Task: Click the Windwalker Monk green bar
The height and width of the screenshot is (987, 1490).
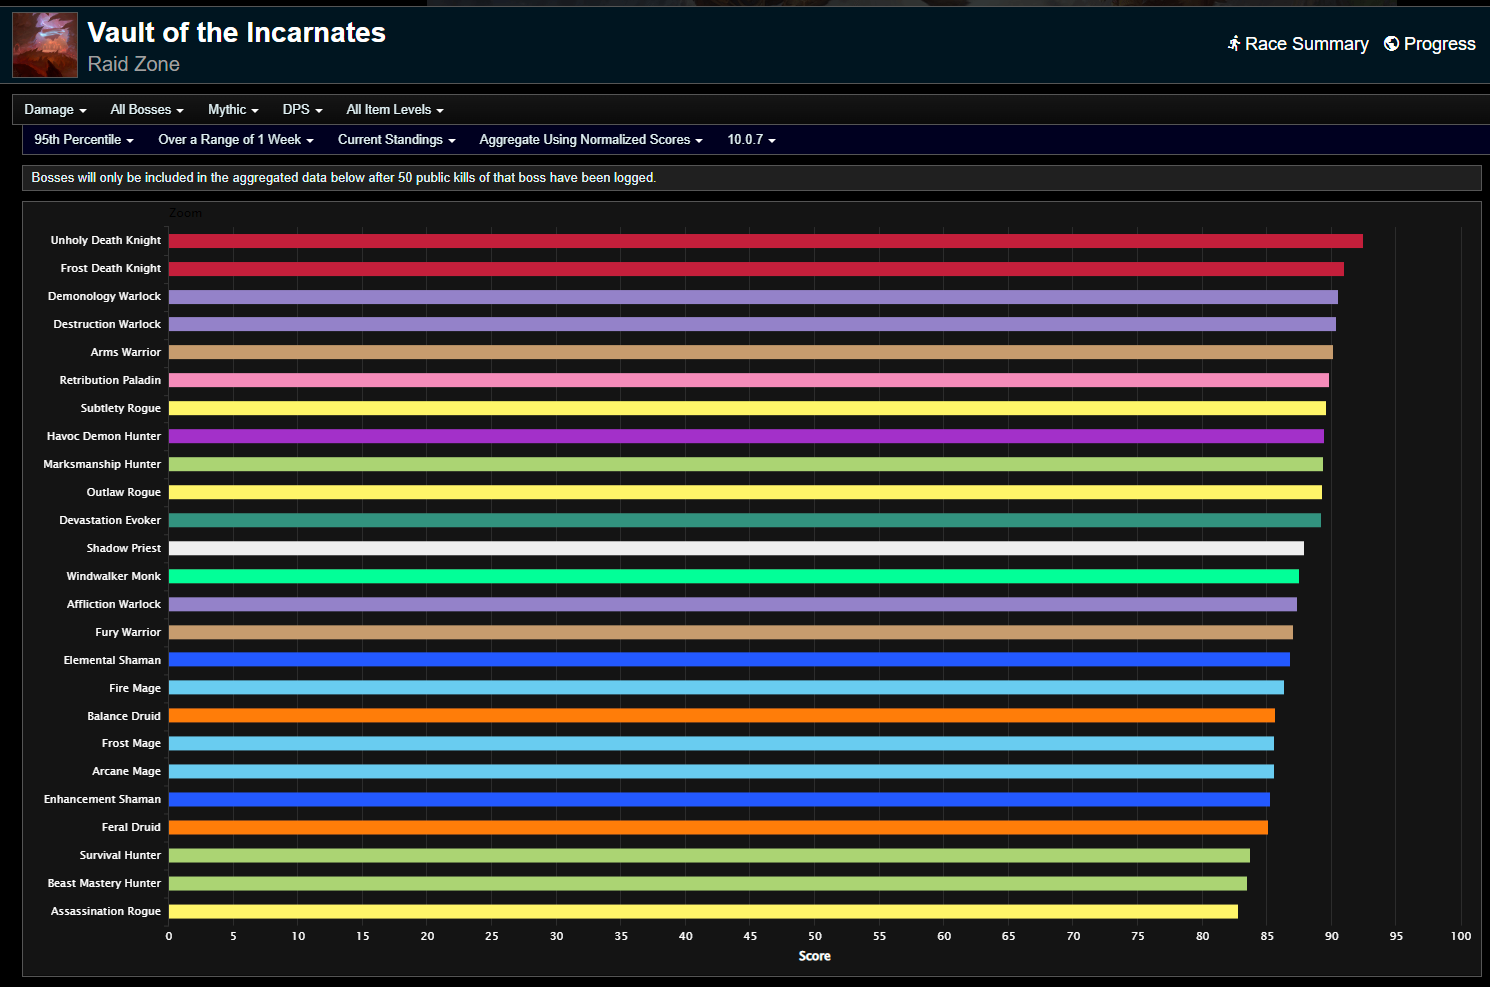Action: click(x=734, y=576)
